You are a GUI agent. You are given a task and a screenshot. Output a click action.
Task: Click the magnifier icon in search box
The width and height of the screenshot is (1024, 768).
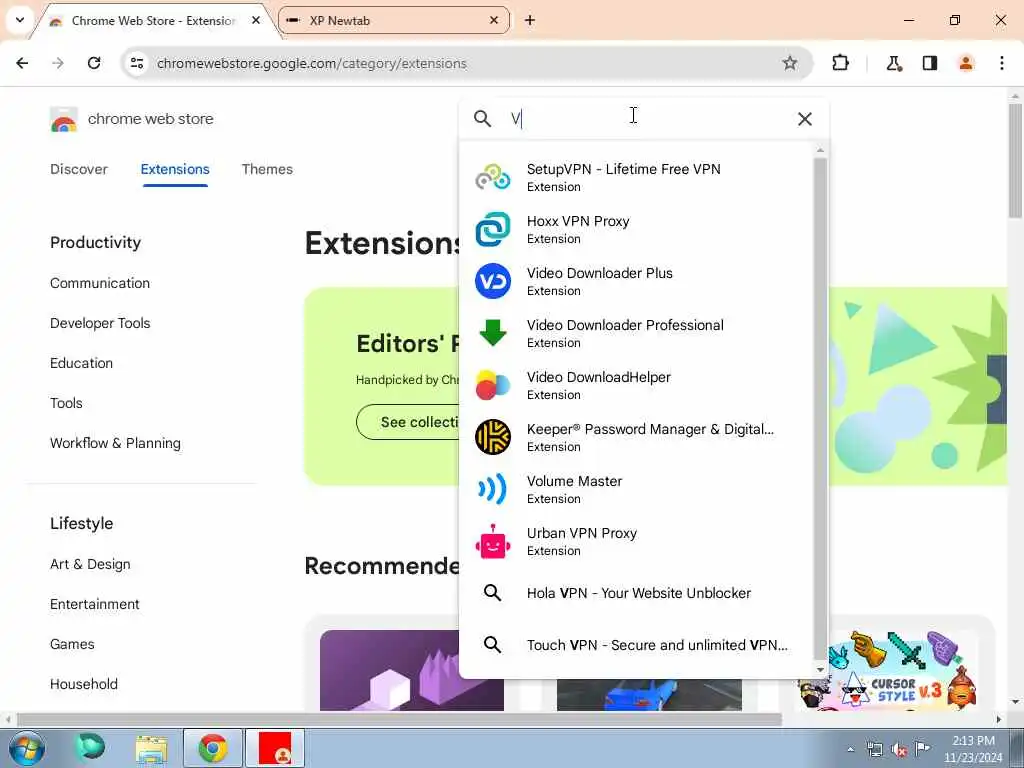coord(482,119)
